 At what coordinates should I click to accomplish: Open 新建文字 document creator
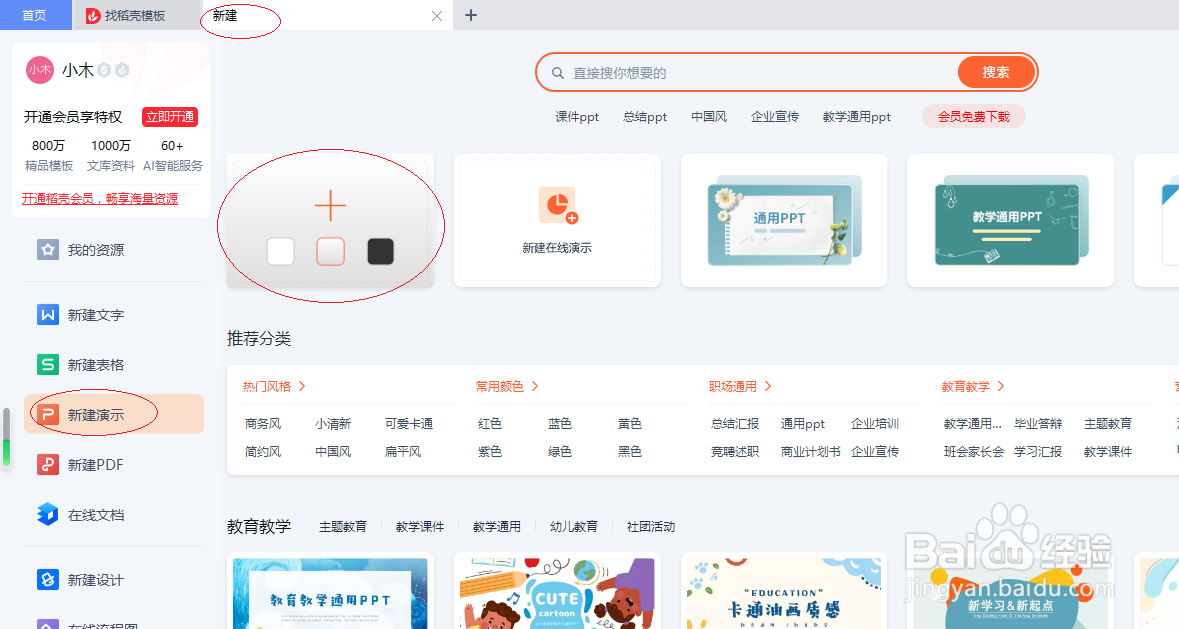pyautogui.click(x=47, y=314)
